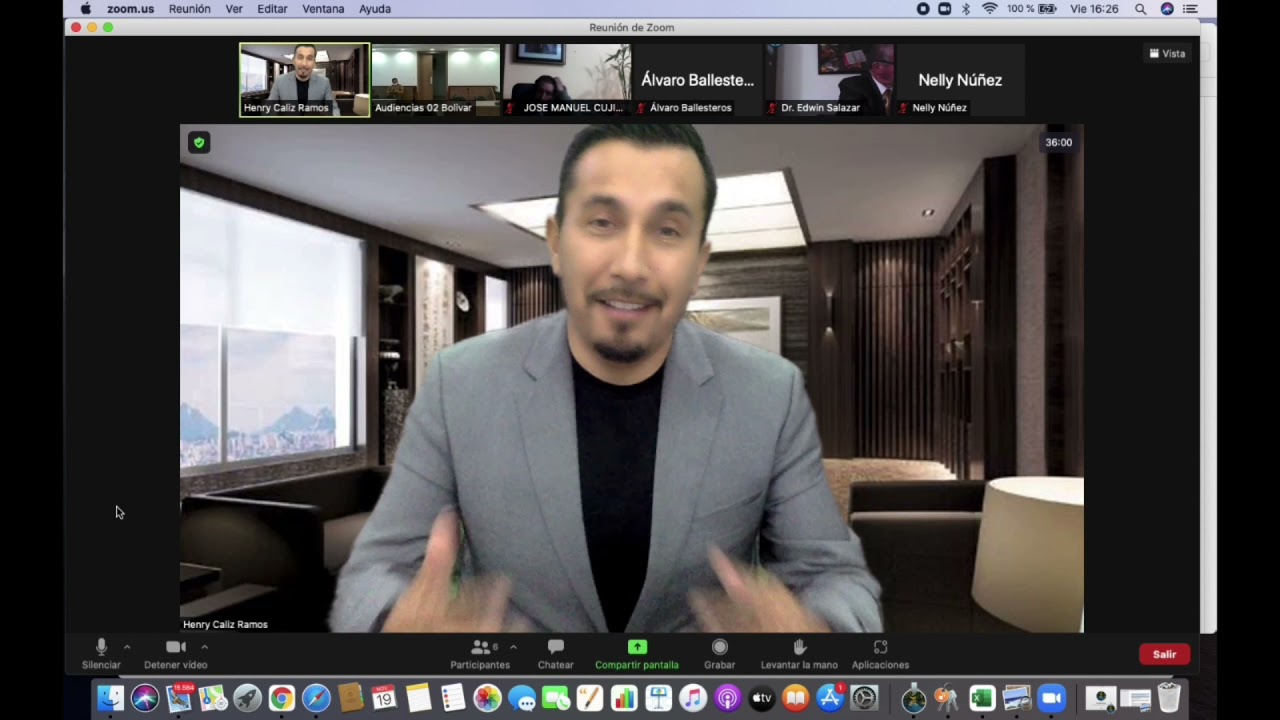Open Finder from the Dock
Image resolution: width=1280 pixels, height=720 pixels.
pyautogui.click(x=110, y=698)
